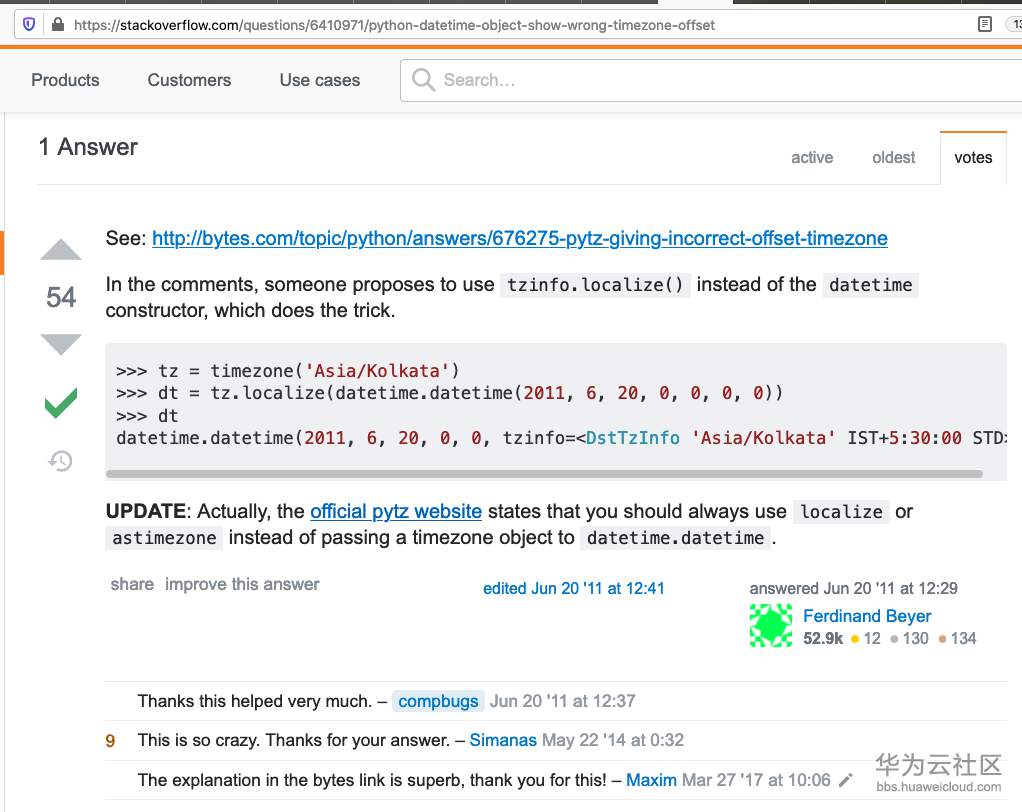The width and height of the screenshot is (1022, 812).
Task: Click the pencil edit icon beside Maxim's comment
Action: pyautogui.click(x=846, y=779)
